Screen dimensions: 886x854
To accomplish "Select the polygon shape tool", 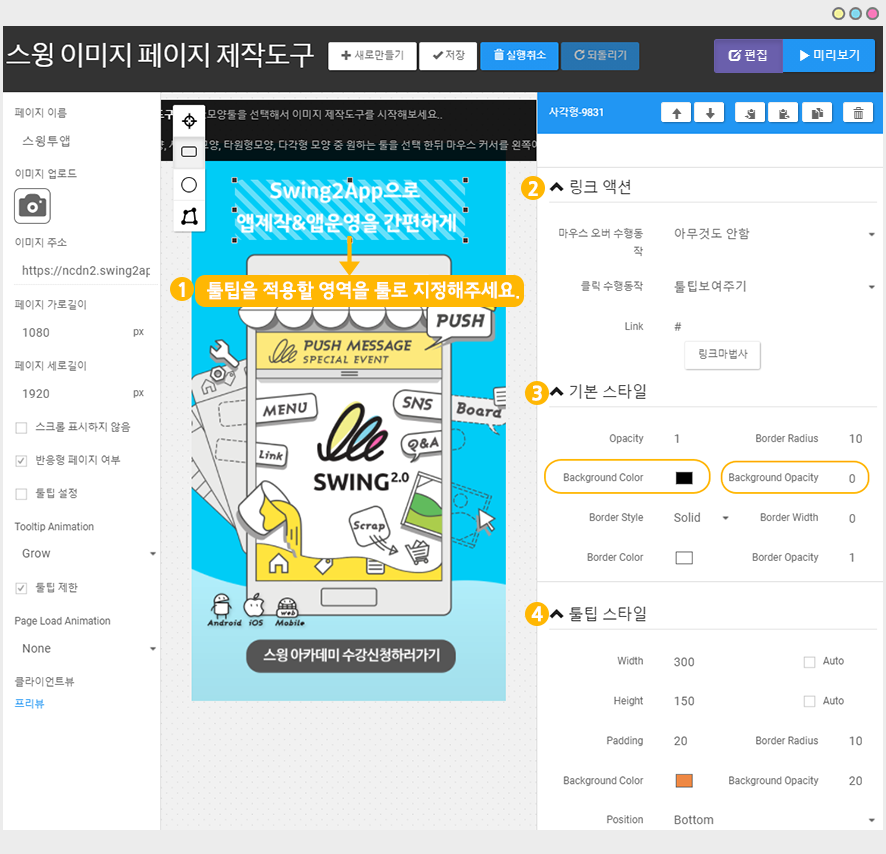I will coord(188,216).
